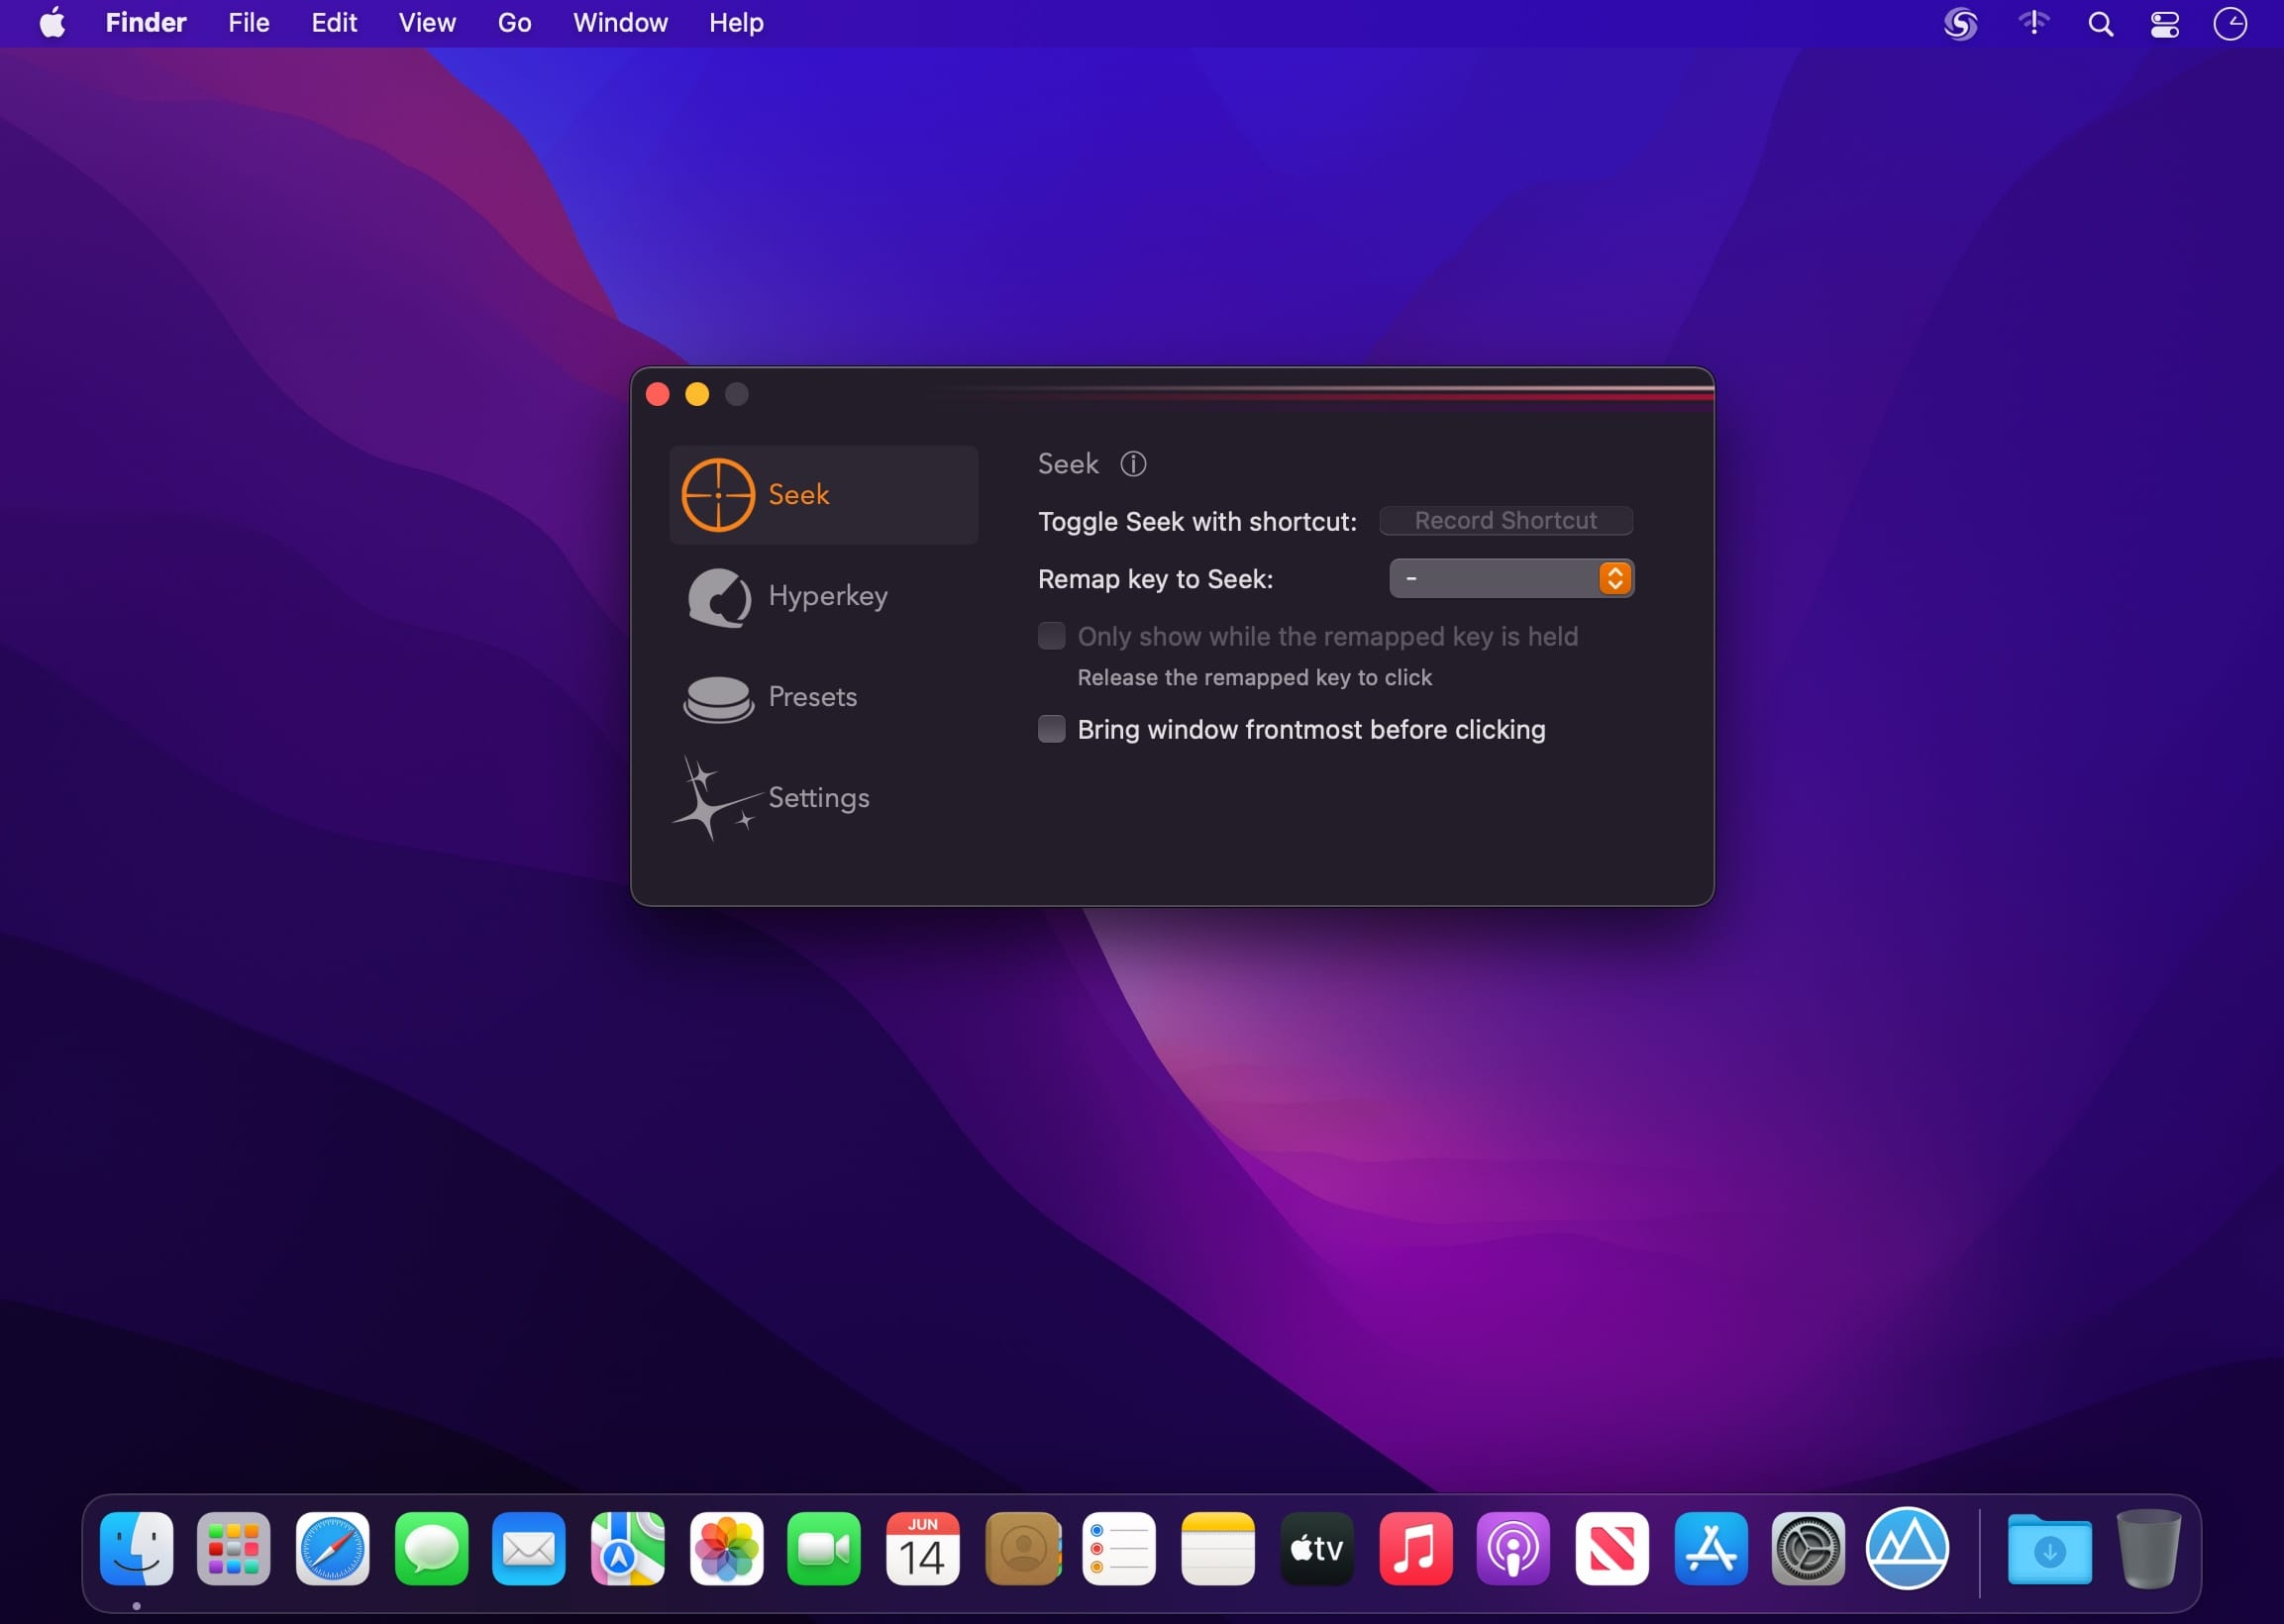Open the Window menu
2284x1624 pixels.
pyautogui.click(x=620, y=23)
